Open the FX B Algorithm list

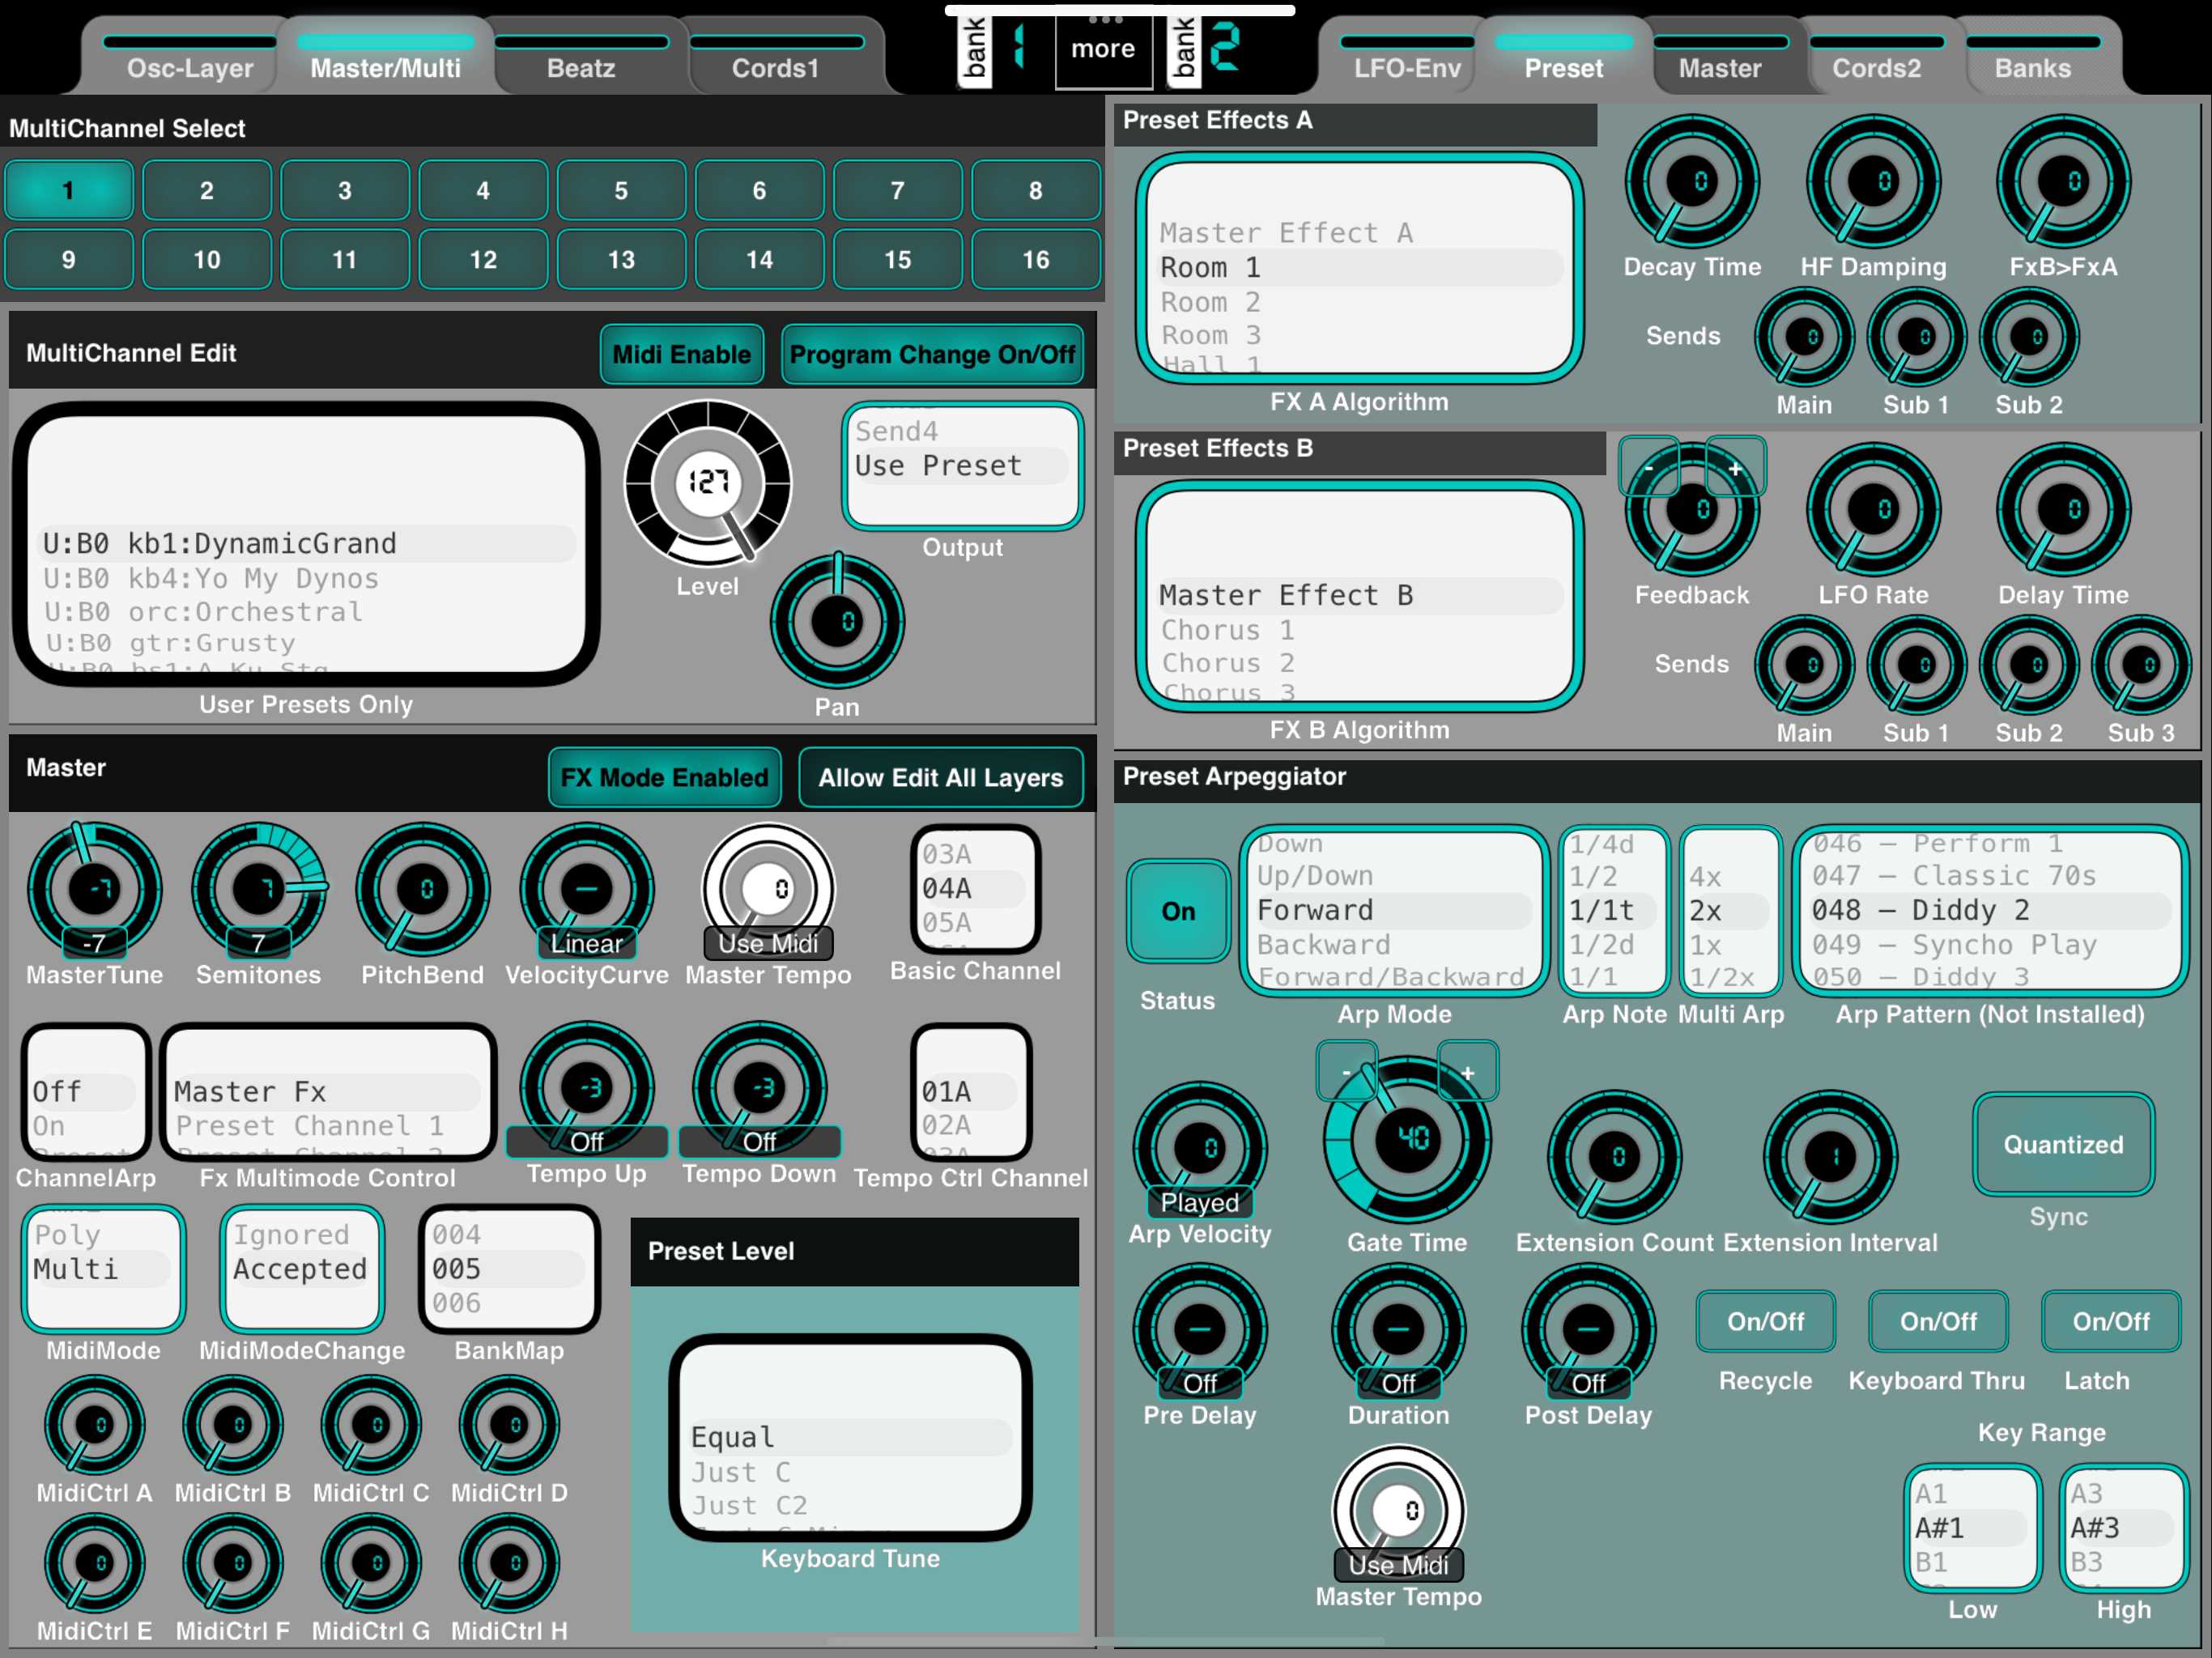[1359, 596]
